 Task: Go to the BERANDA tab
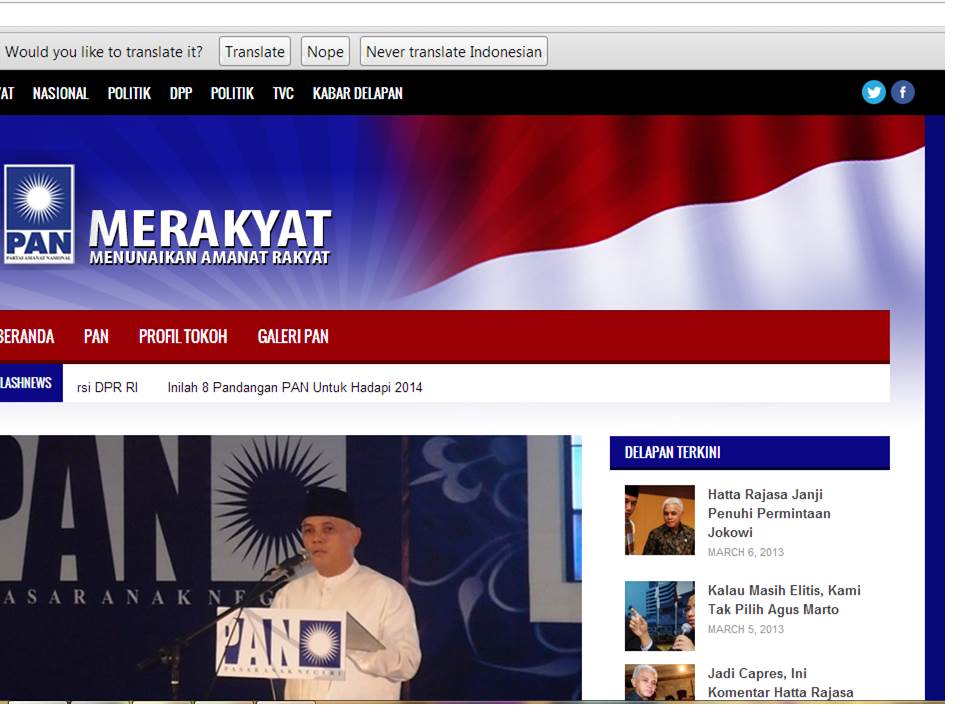tap(27, 337)
